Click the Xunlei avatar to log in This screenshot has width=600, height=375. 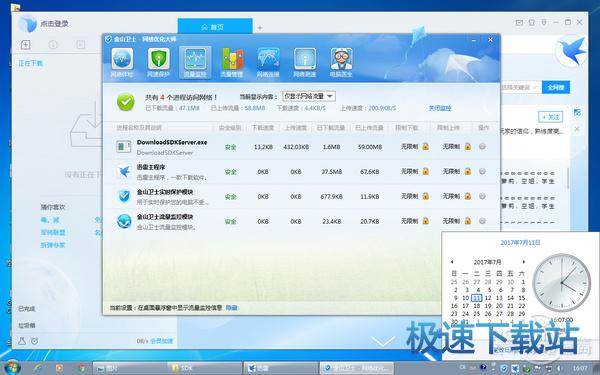point(27,23)
